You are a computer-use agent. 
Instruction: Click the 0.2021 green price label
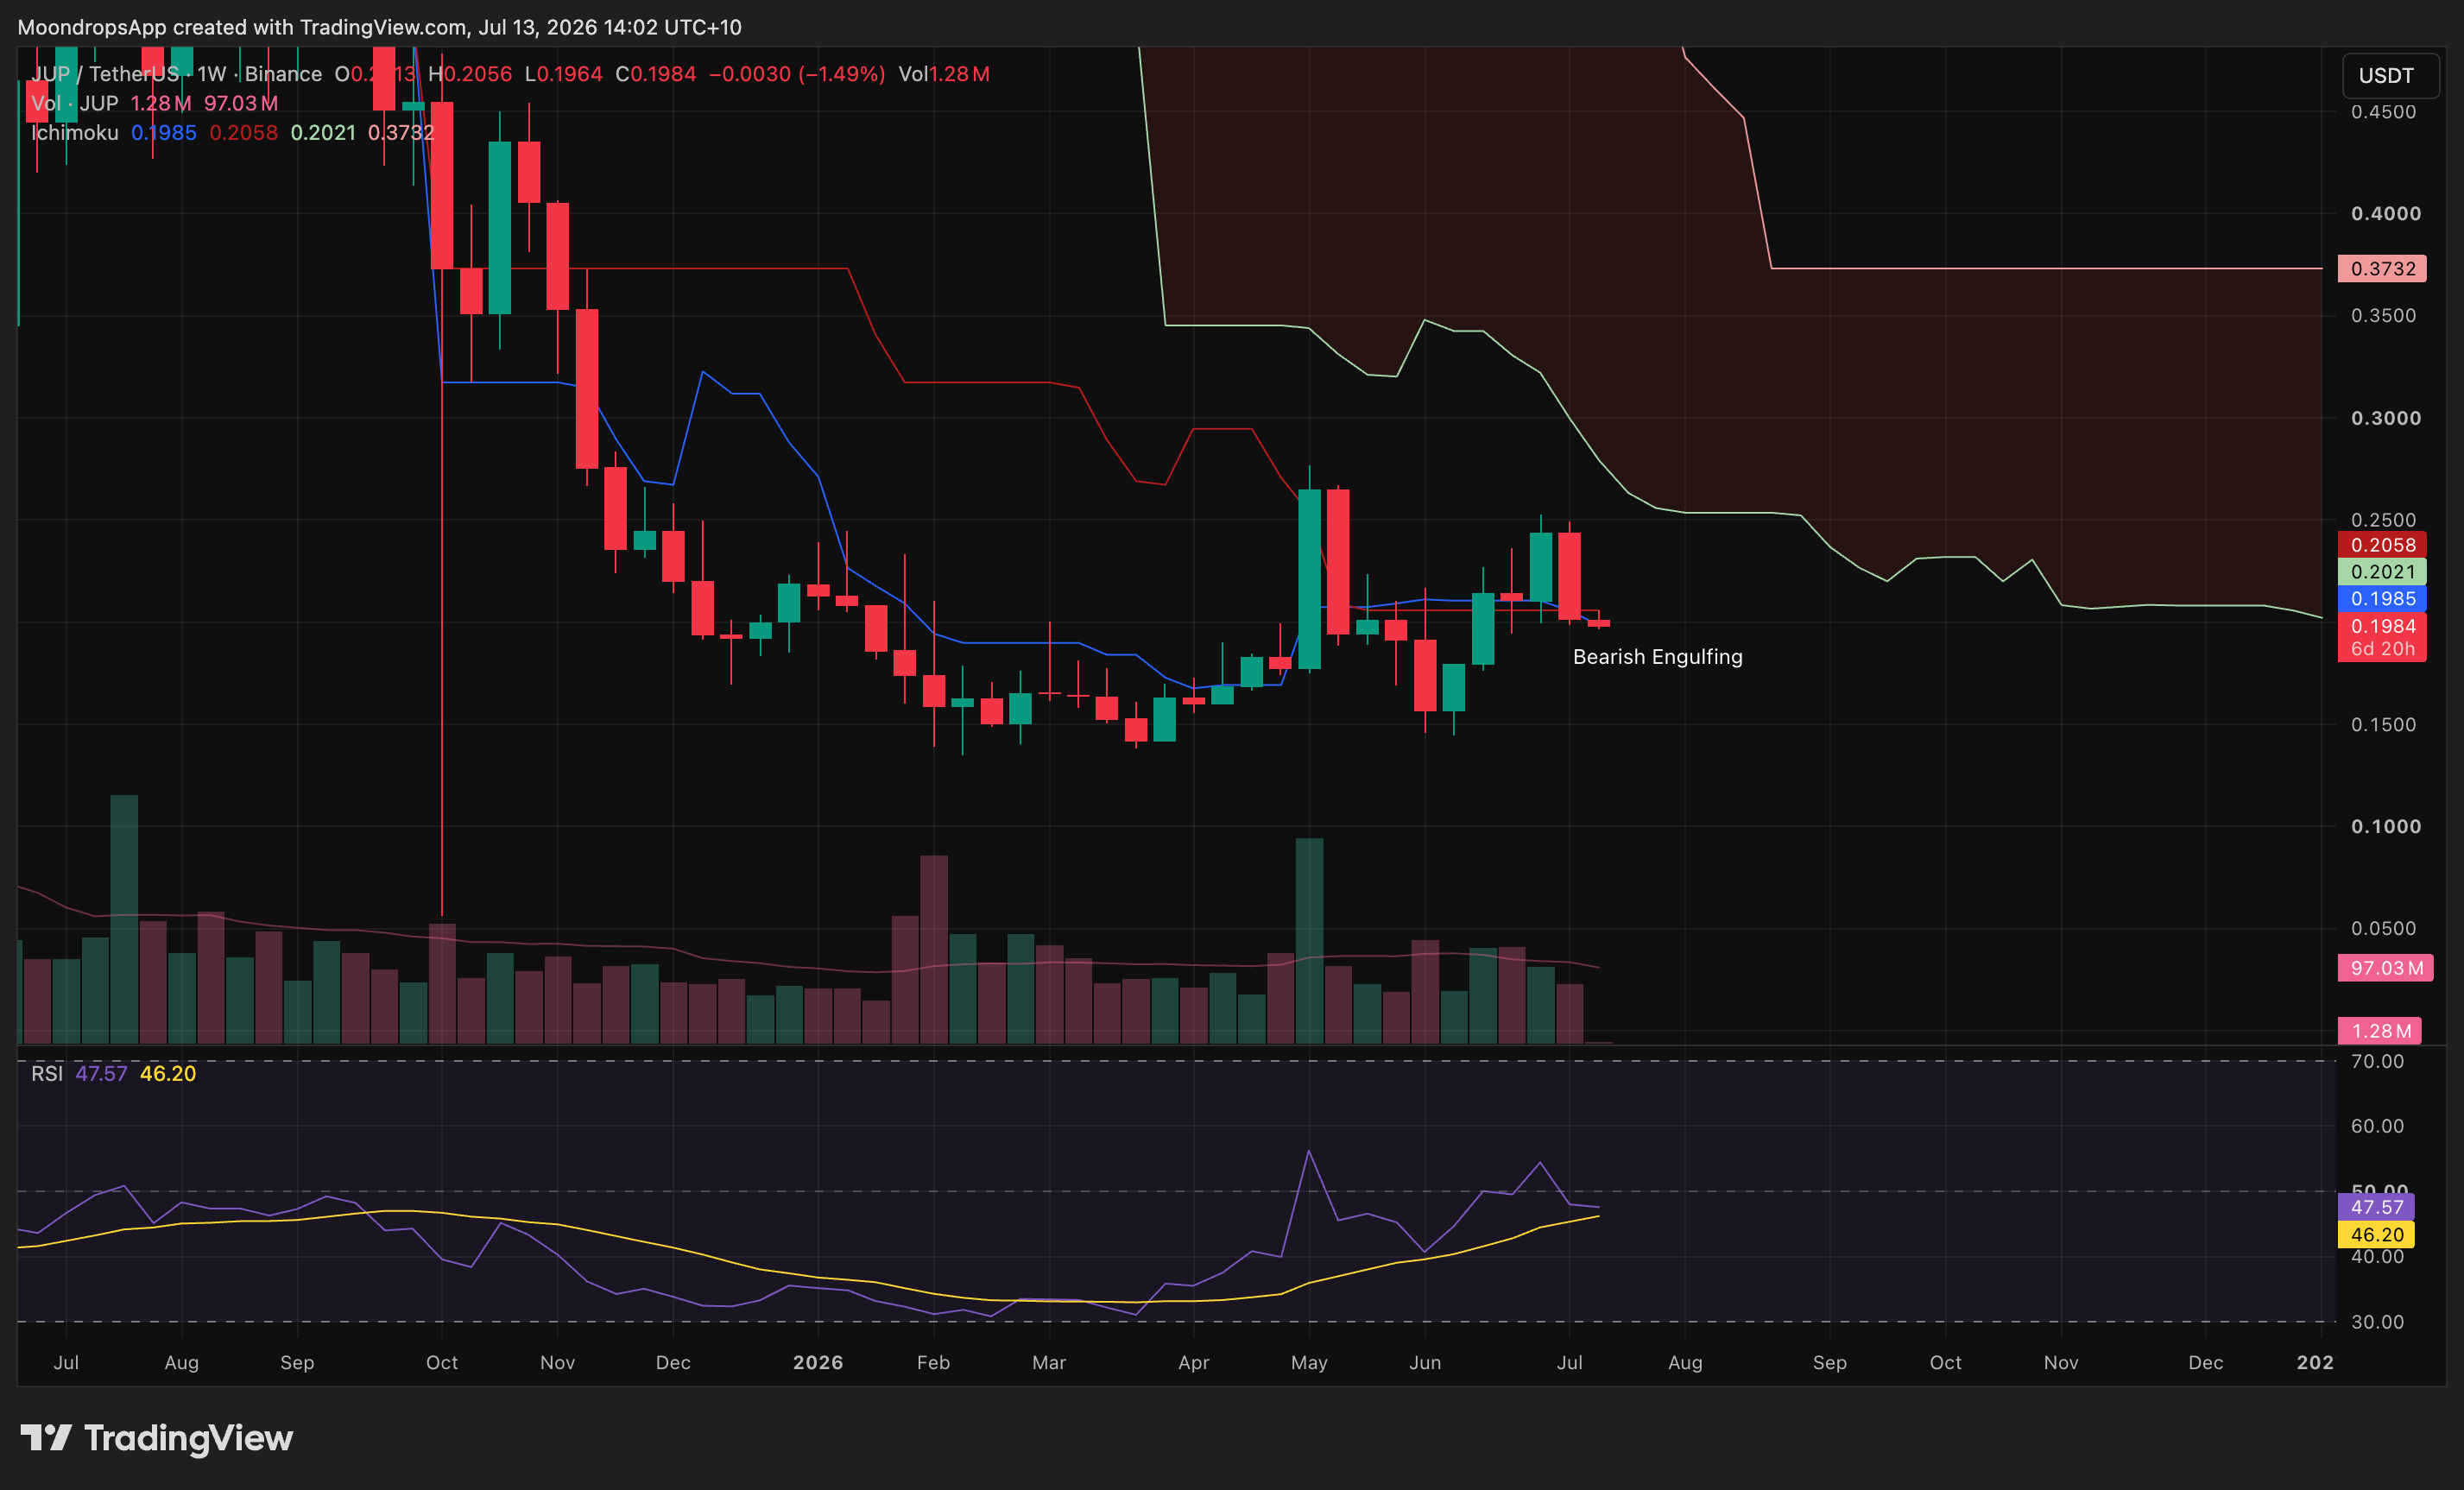pyautogui.click(x=2382, y=572)
